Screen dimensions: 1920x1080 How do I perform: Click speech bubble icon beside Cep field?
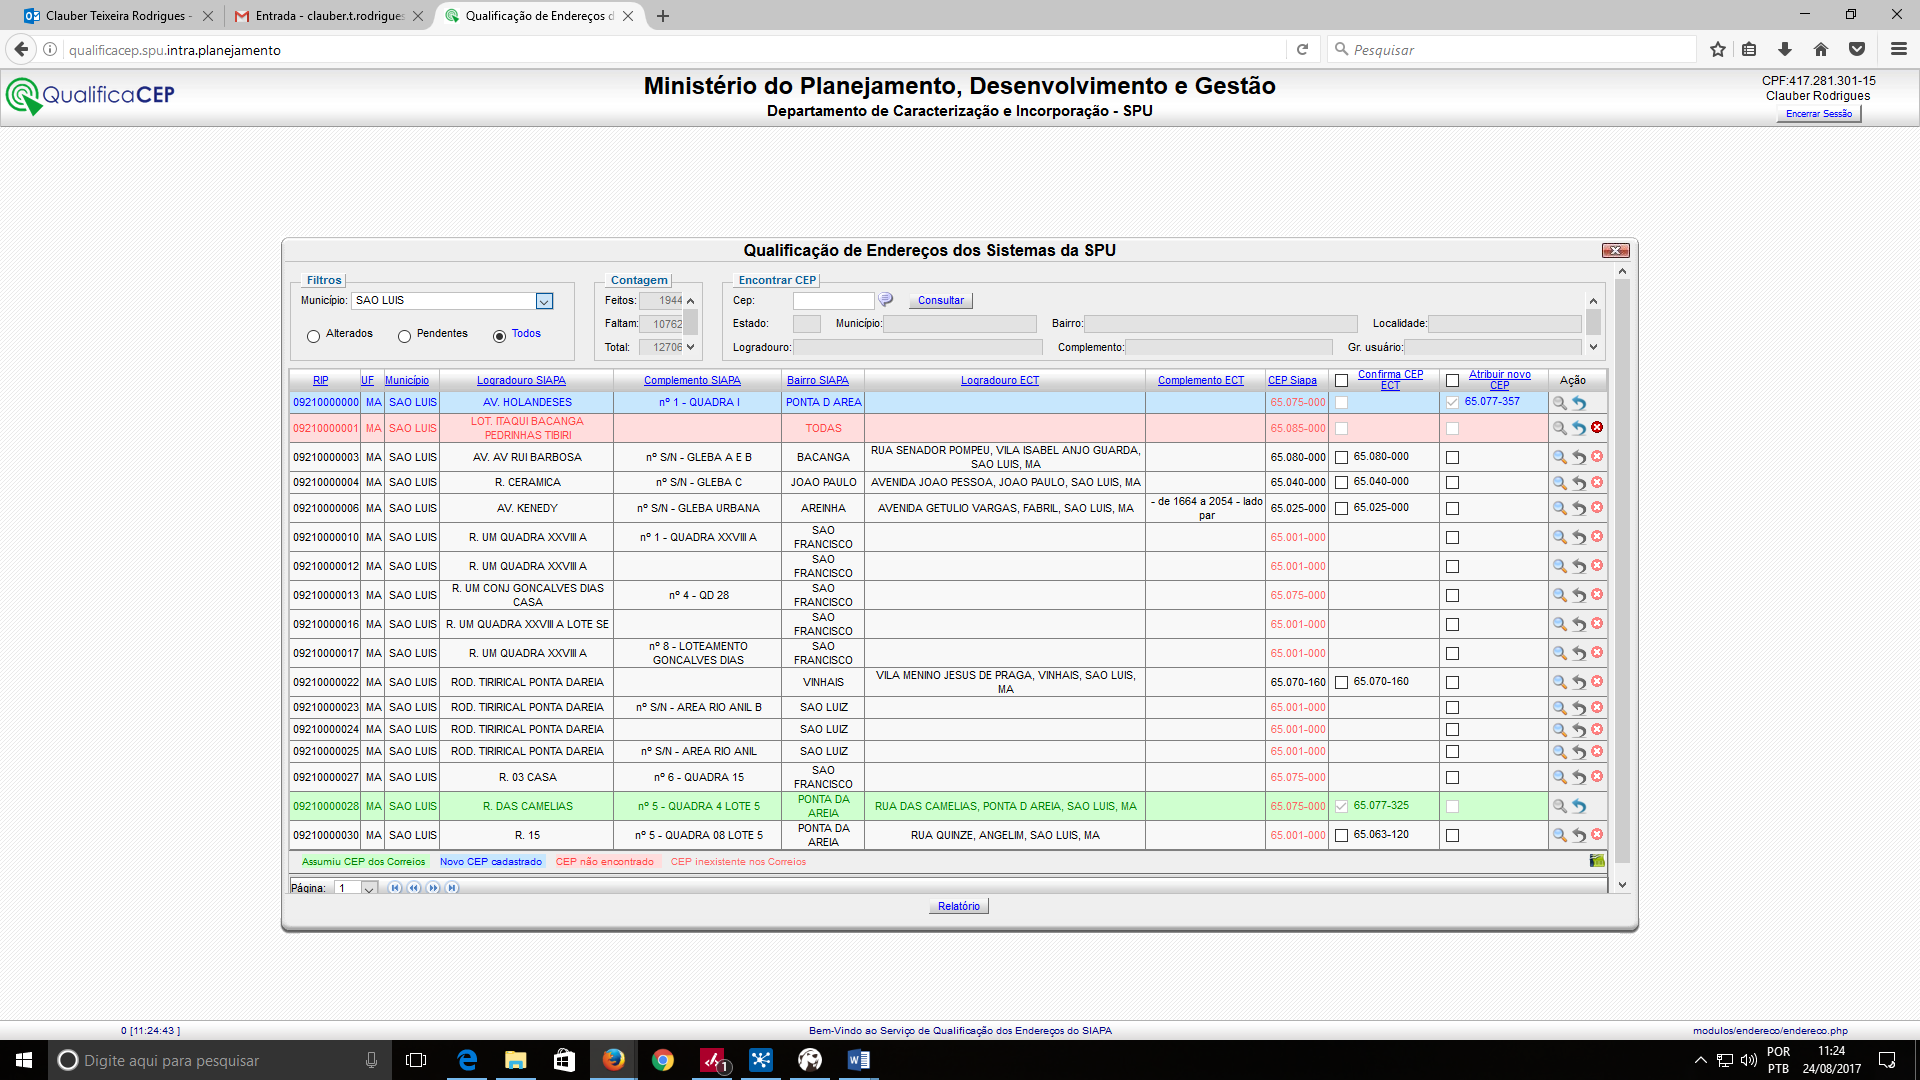(886, 300)
